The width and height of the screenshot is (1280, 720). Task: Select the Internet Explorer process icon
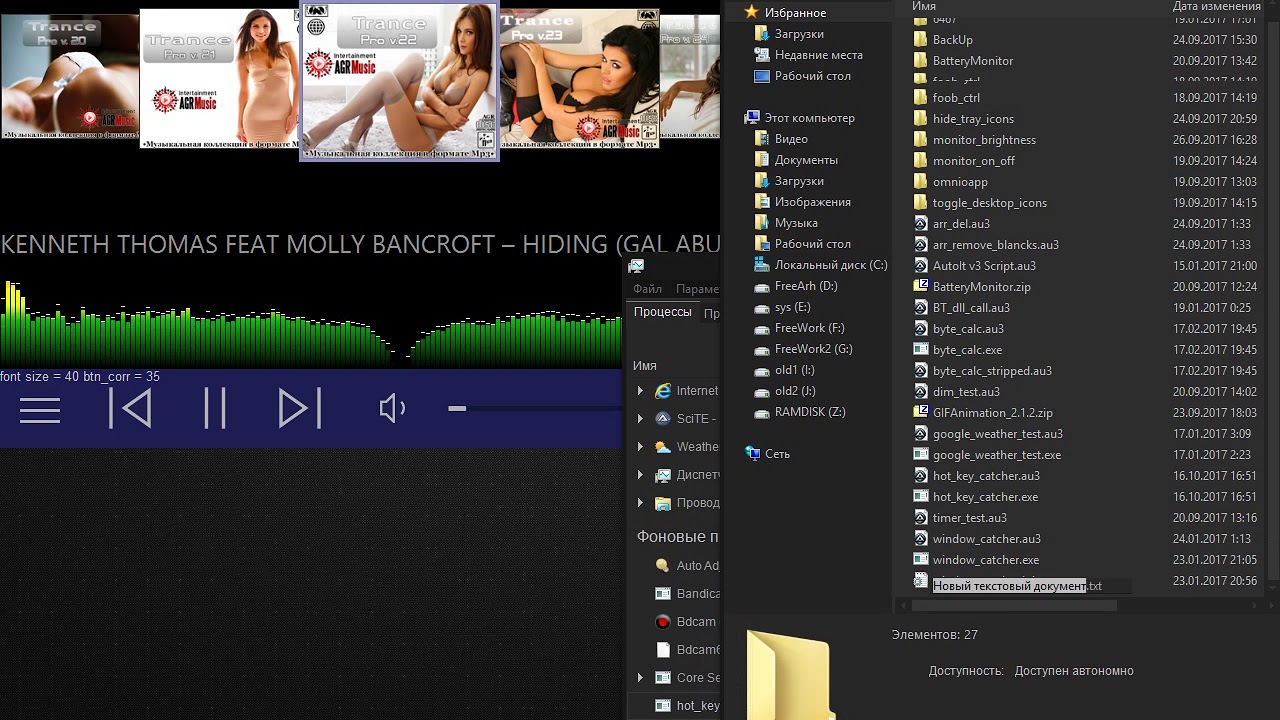(x=662, y=391)
